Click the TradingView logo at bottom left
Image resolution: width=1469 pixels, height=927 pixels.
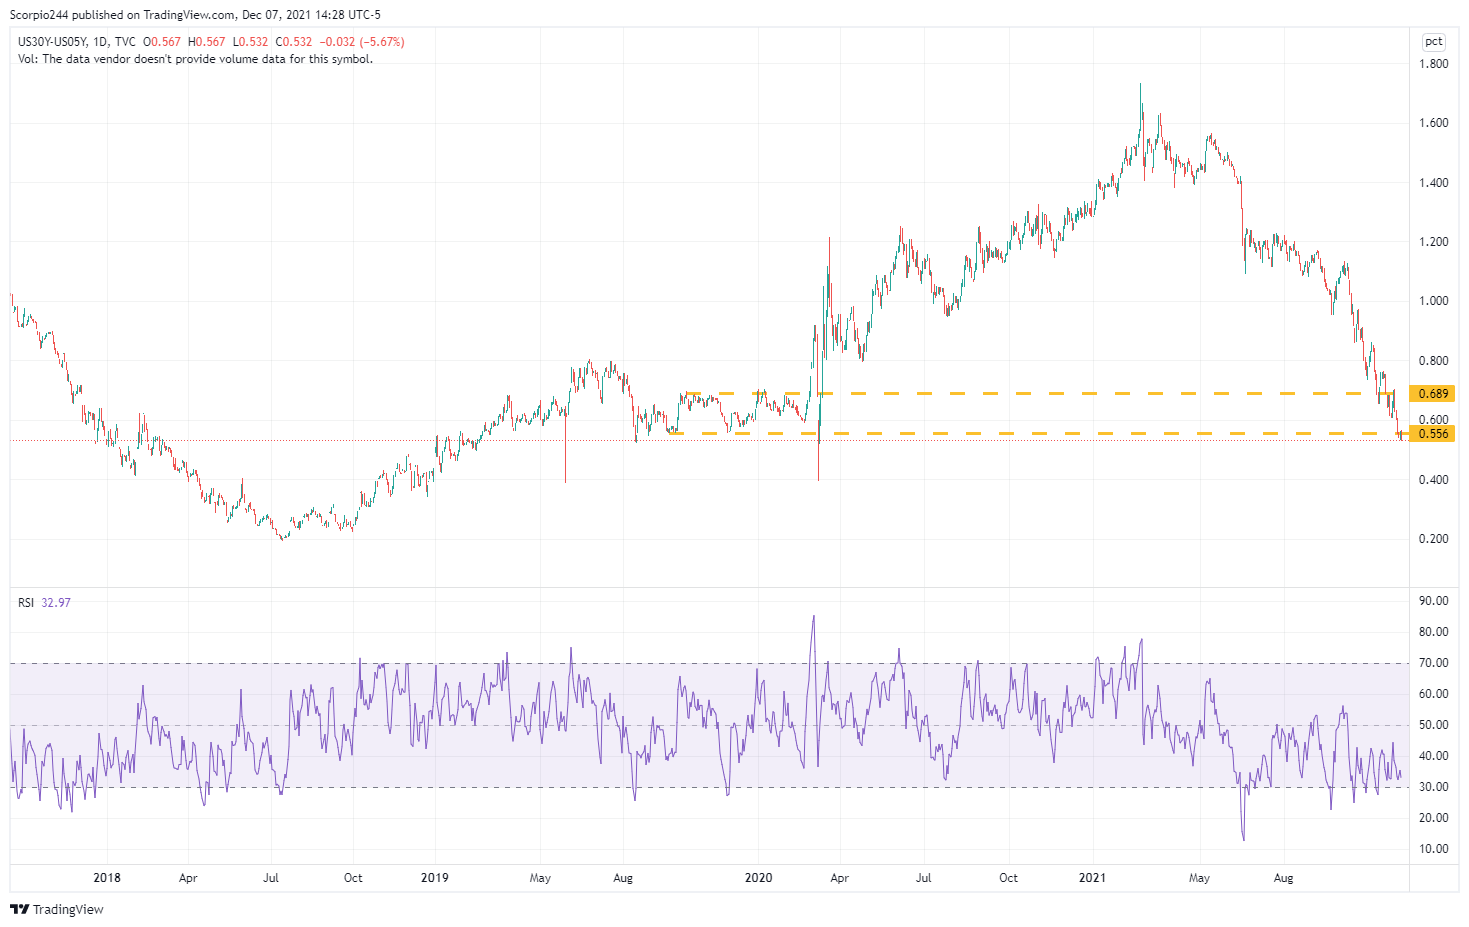[57, 909]
